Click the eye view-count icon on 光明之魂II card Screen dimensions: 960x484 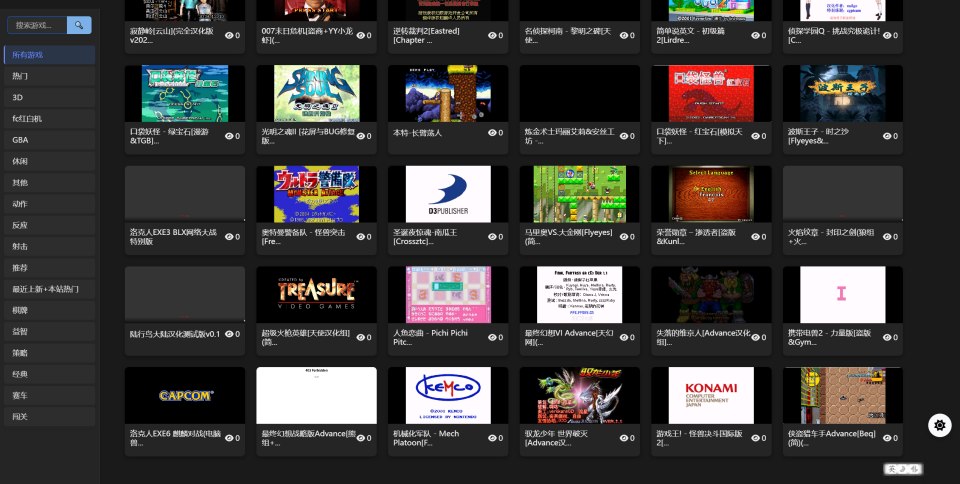(x=363, y=136)
